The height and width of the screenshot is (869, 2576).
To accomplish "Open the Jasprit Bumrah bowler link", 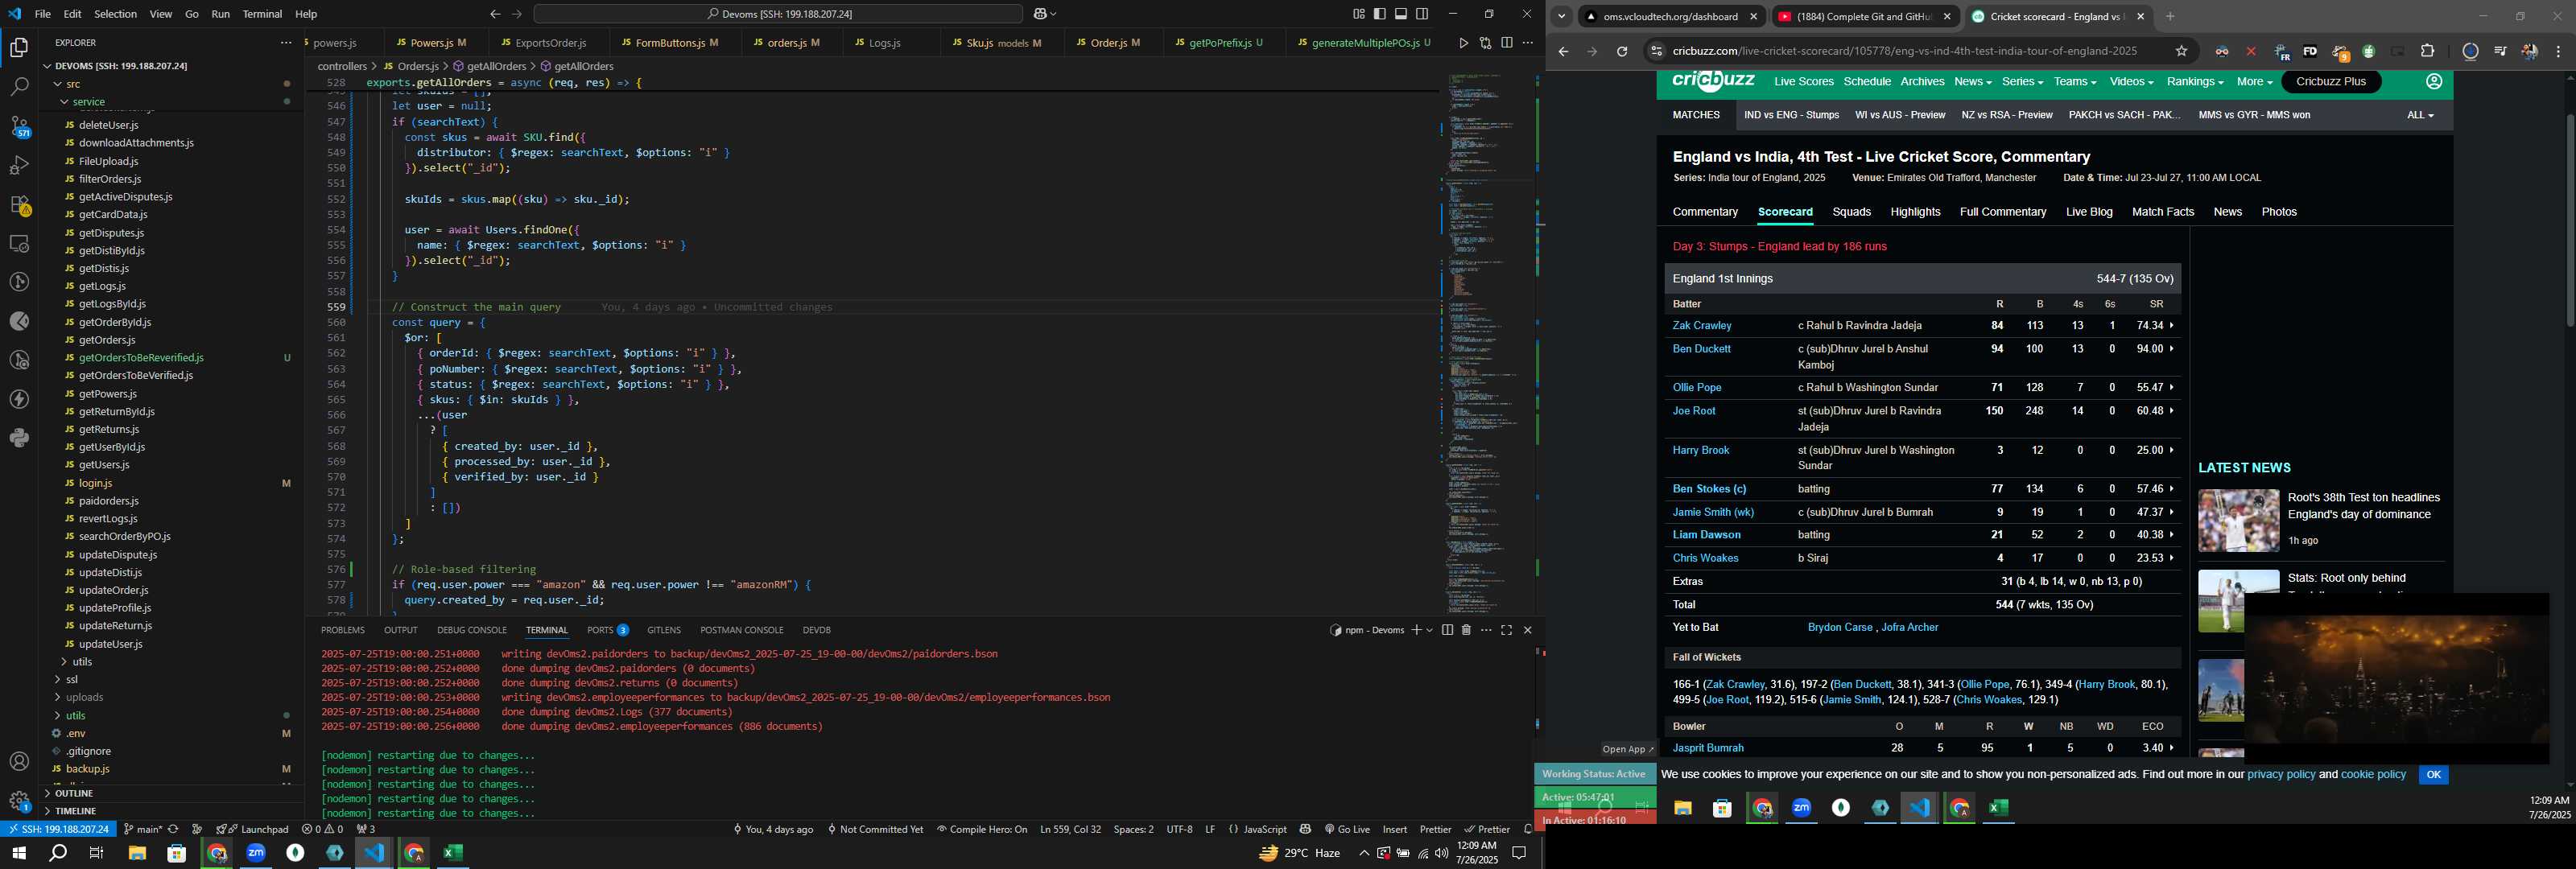I will click(1707, 748).
